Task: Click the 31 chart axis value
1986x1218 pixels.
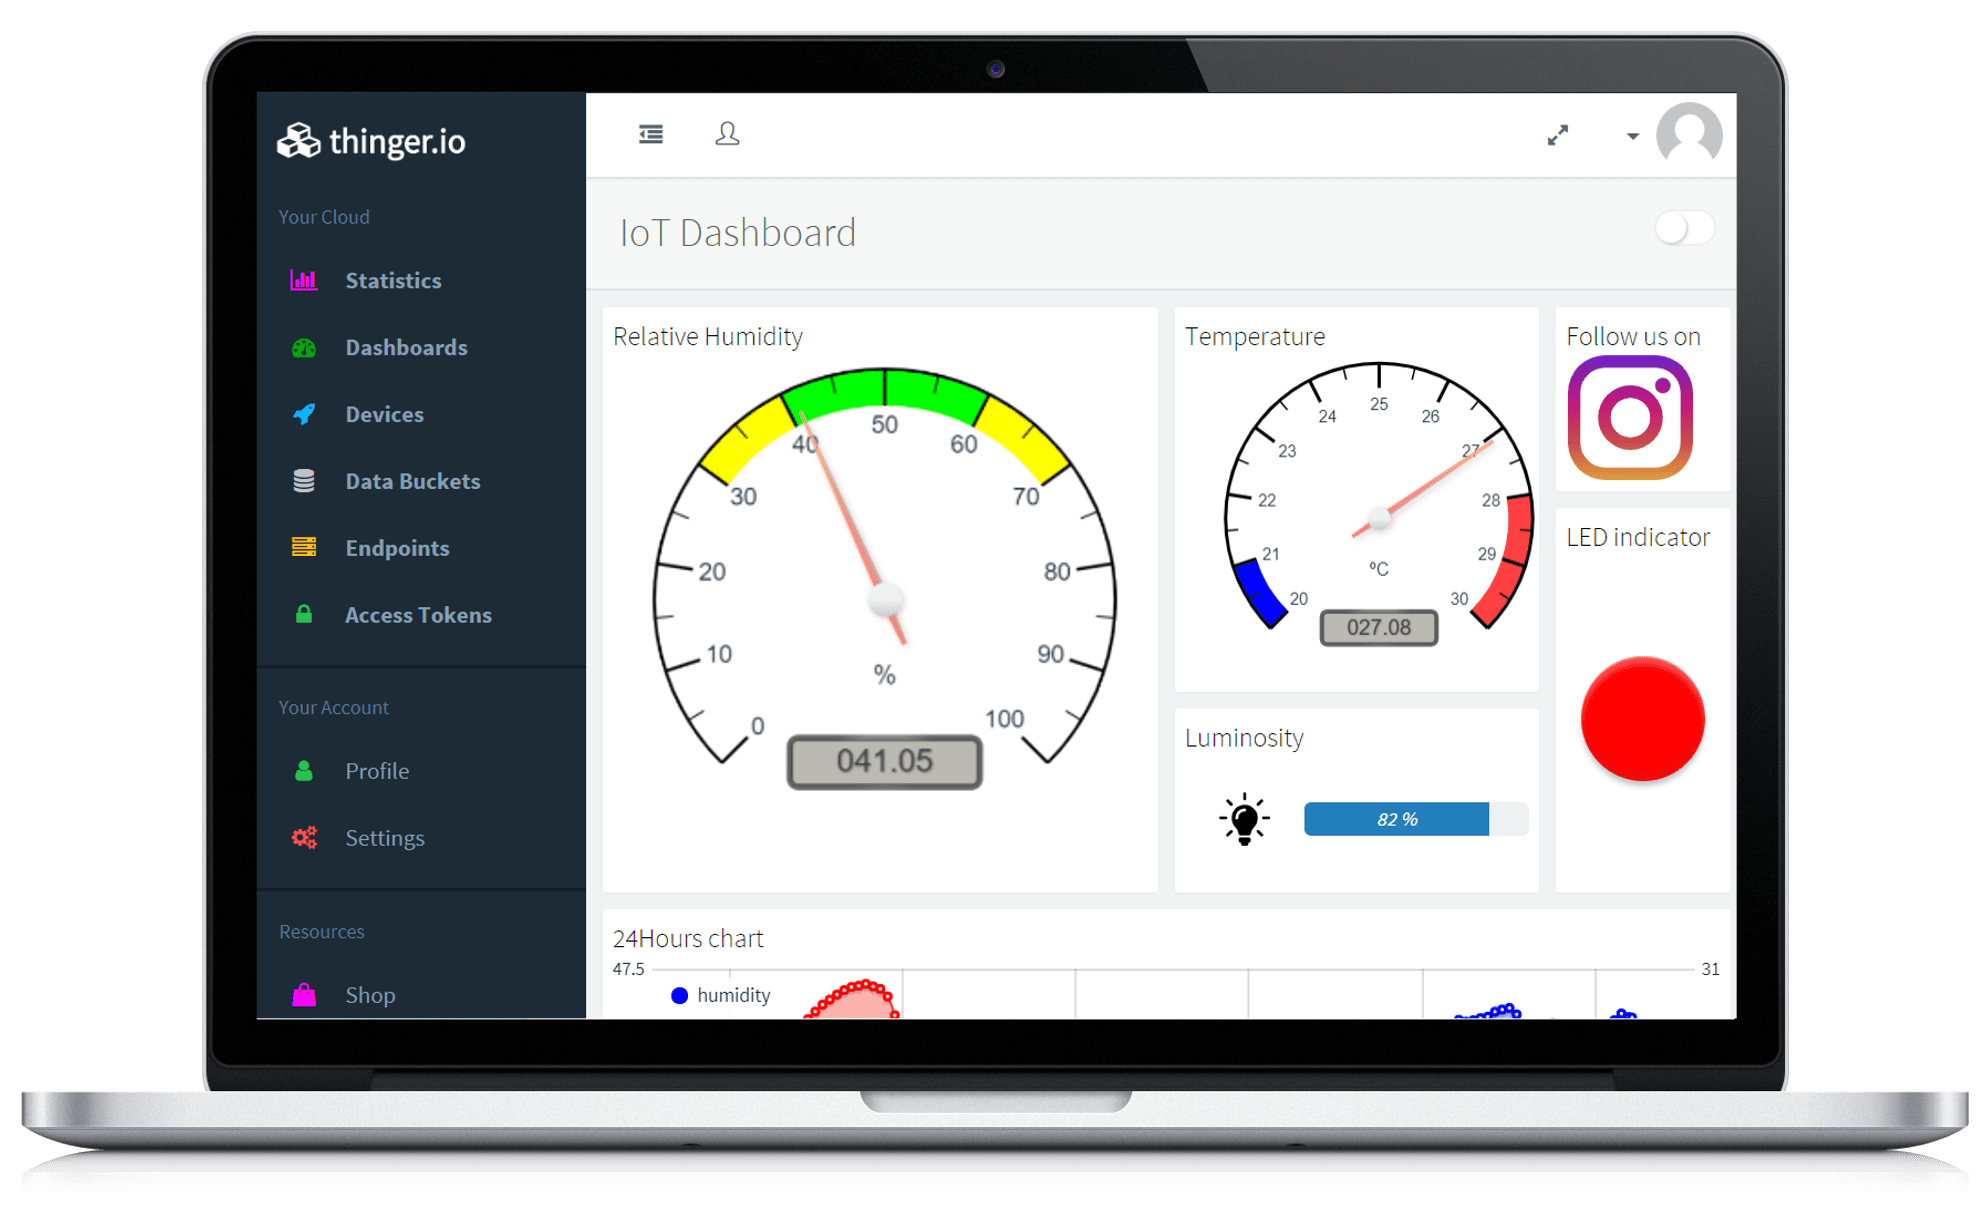Action: [x=1711, y=969]
